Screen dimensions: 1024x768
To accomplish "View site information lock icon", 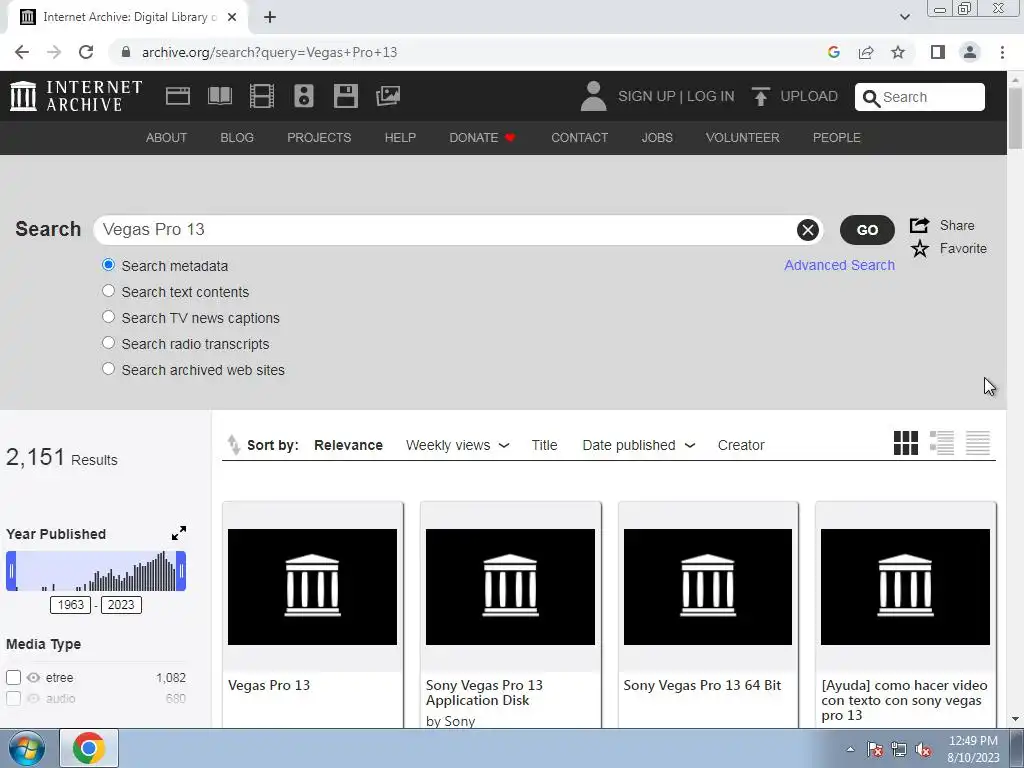I will tap(126, 52).
